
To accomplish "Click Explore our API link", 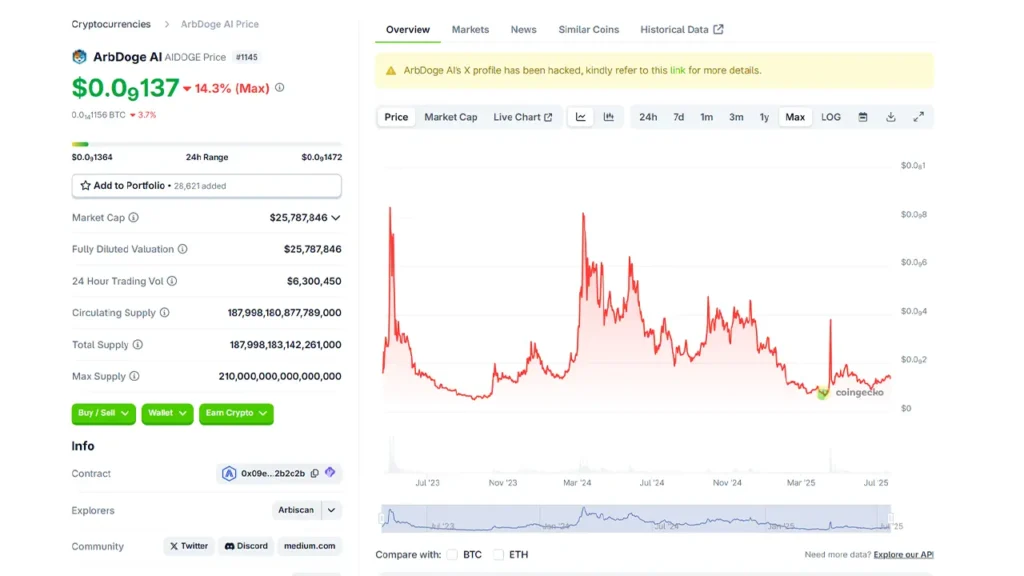I will pos(903,554).
